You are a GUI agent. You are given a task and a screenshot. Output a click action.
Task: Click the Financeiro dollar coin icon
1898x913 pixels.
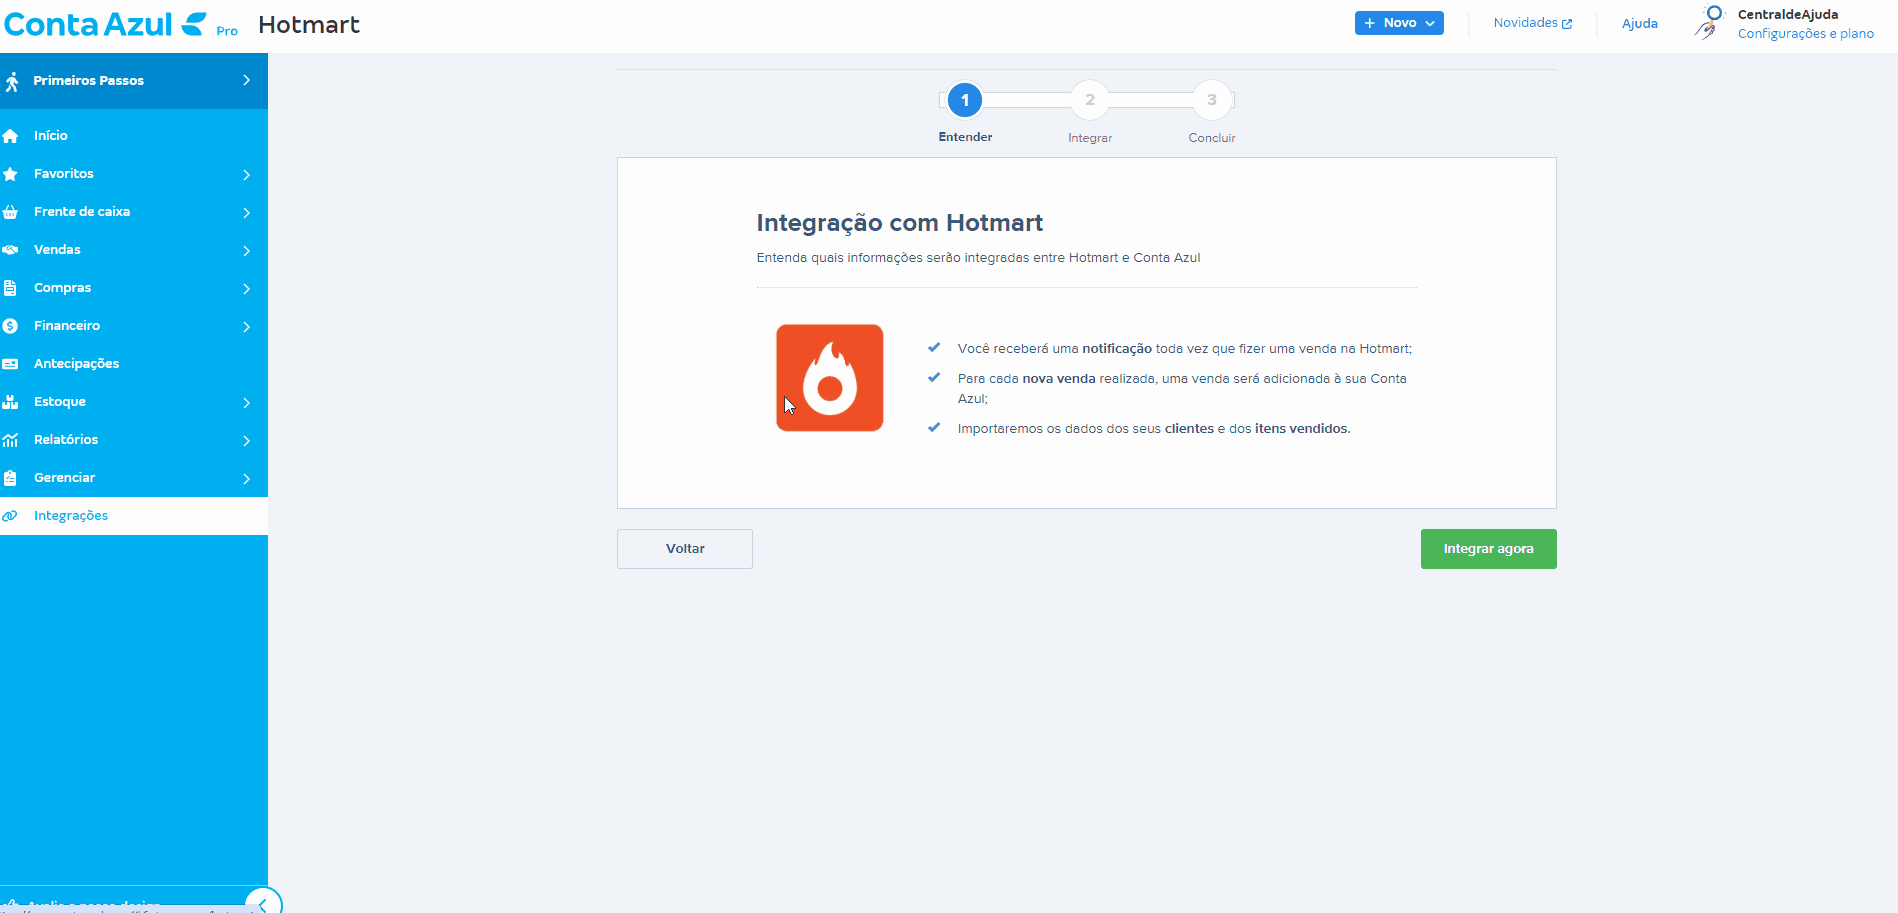pyautogui.click(x=11, y=326)
